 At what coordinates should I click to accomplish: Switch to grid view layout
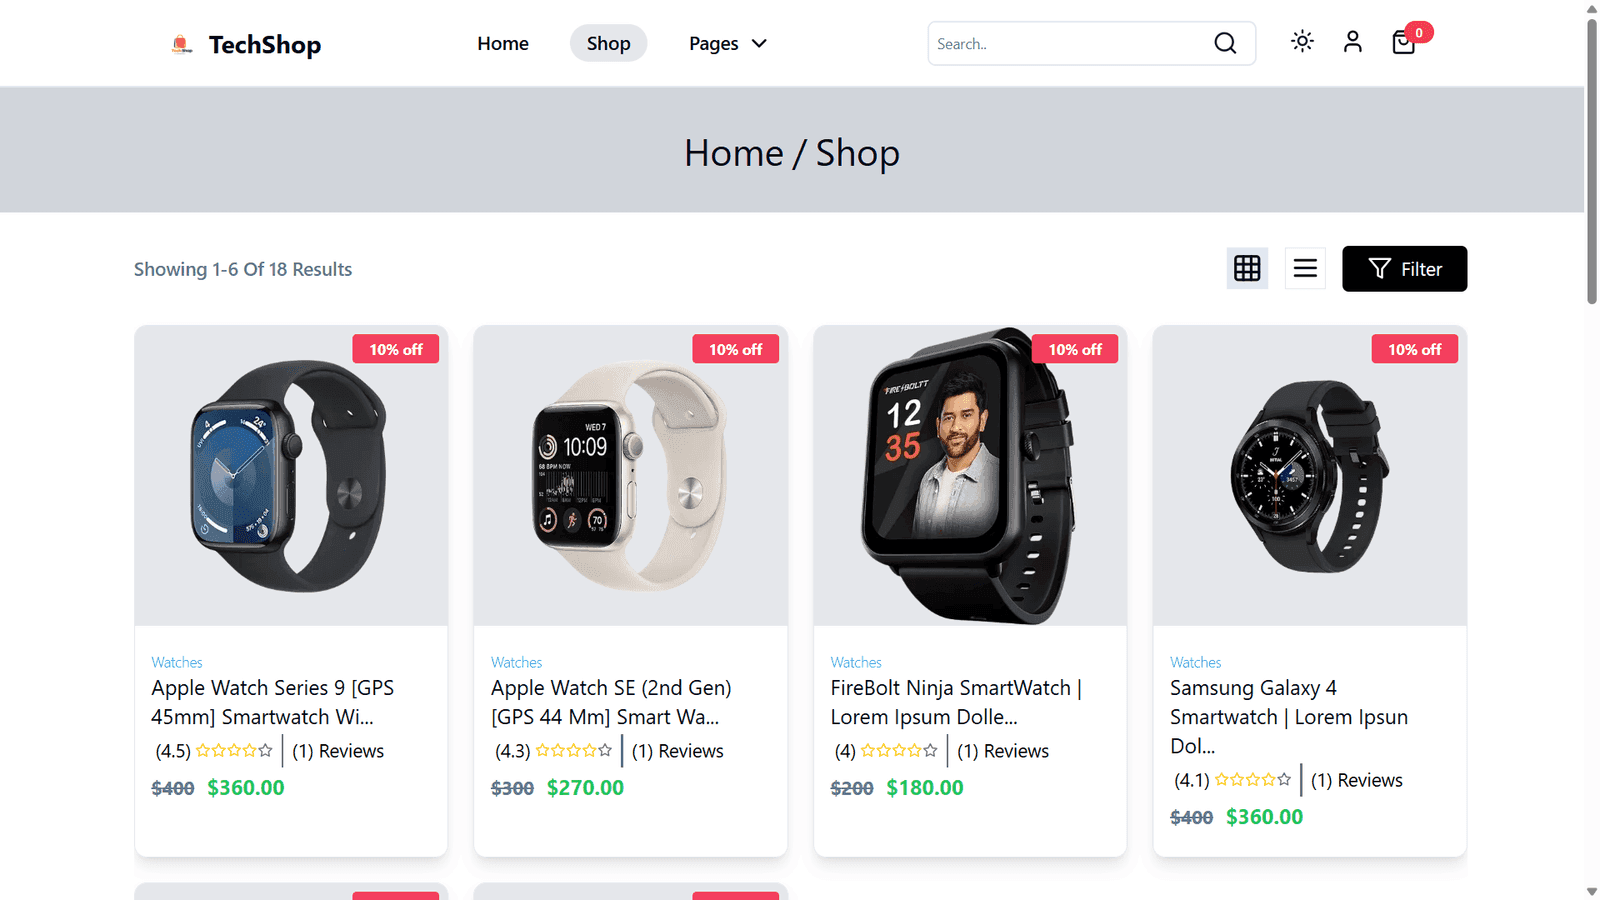[x=1247, y=268]
